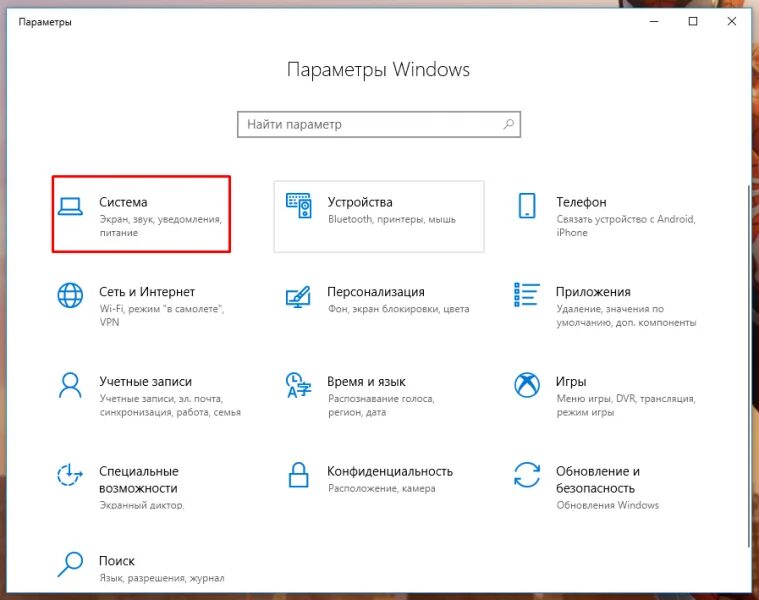
Task: Maximize the Параметры window
Action: tap(693, 22)
